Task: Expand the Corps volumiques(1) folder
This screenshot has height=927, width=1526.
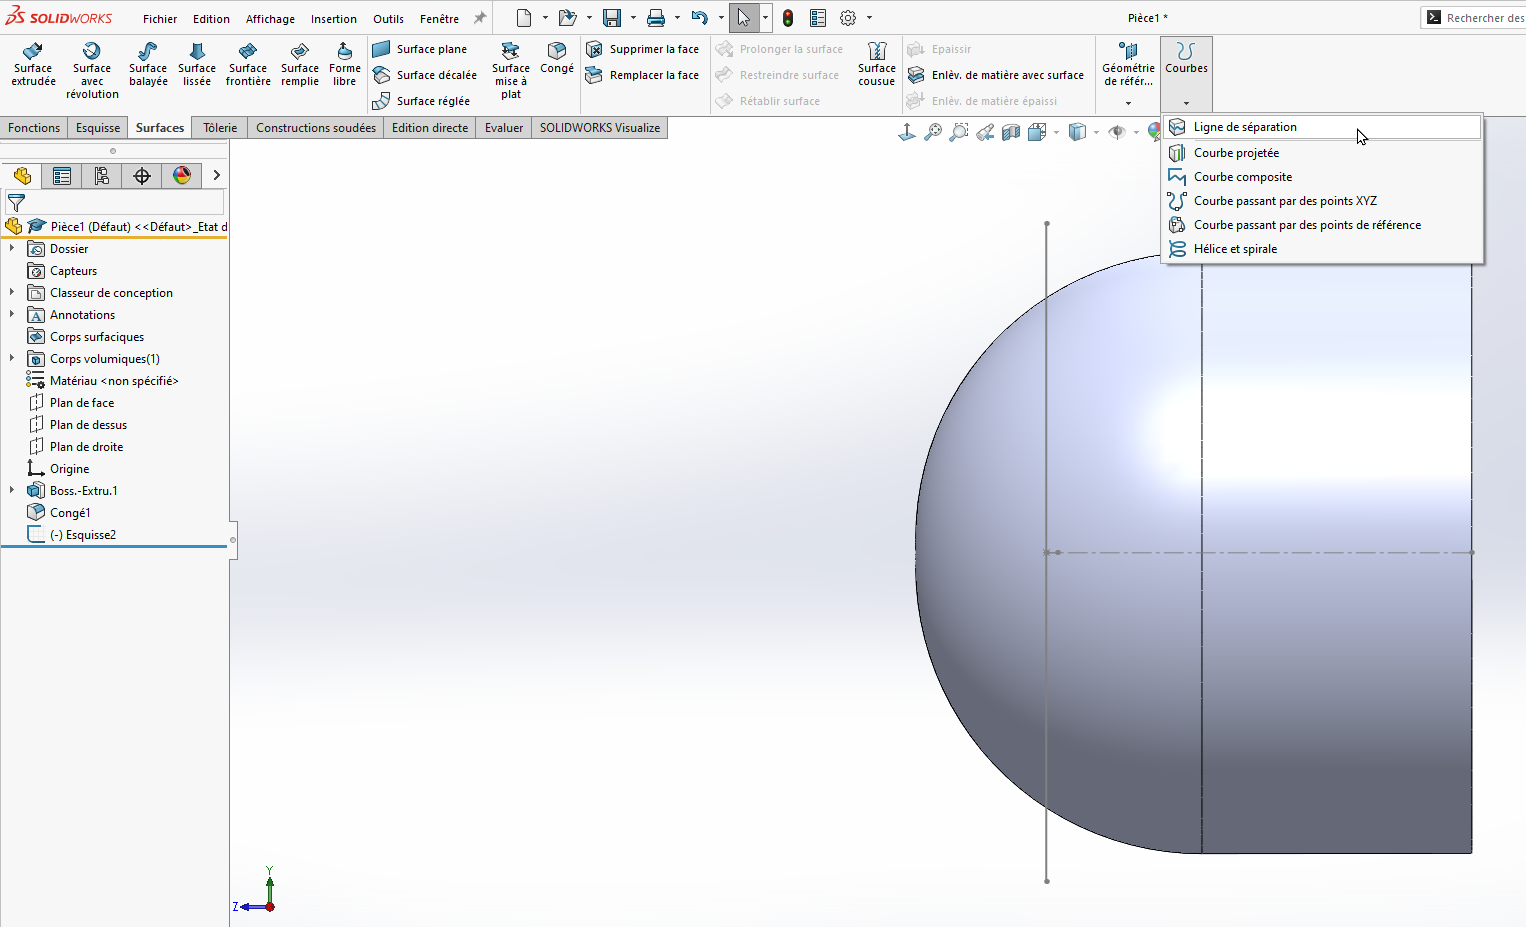Action: (x=12, y=359)
